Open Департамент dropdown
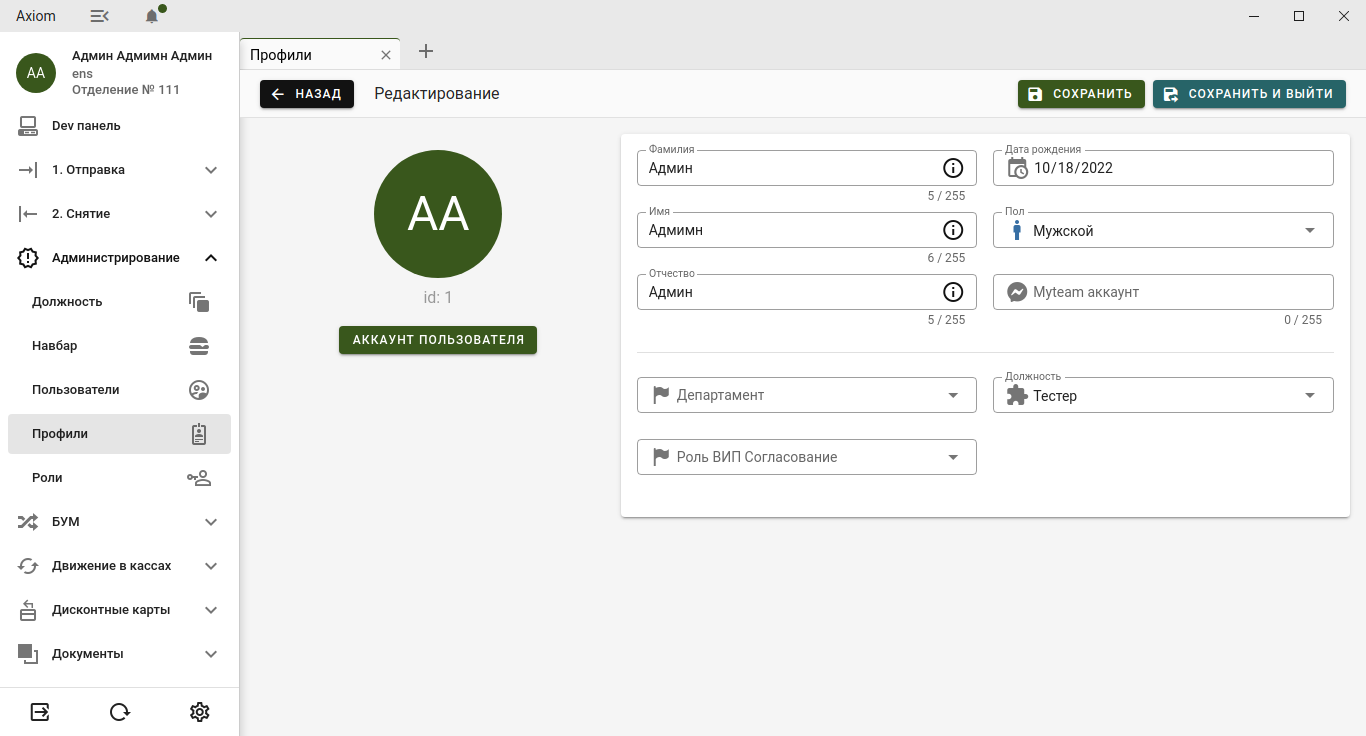1366x736 pixels. tap(807, 395)
